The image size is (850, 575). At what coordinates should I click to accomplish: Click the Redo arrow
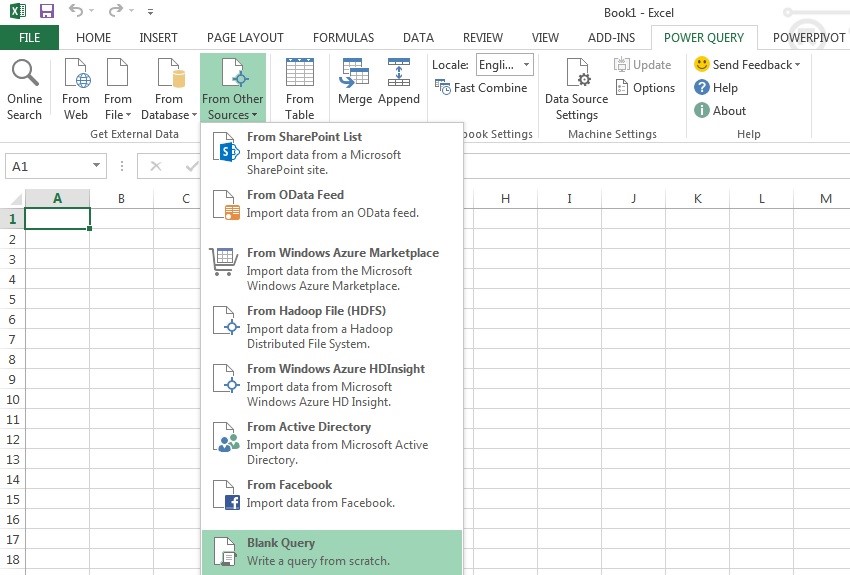coord(115,10)
